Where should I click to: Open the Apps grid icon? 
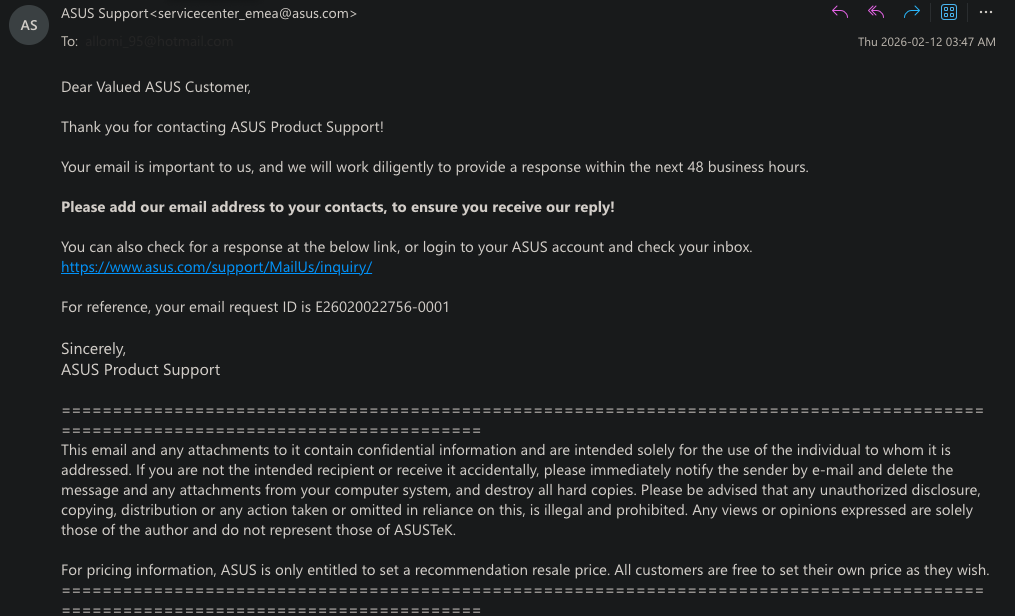(x=949, y=13)
